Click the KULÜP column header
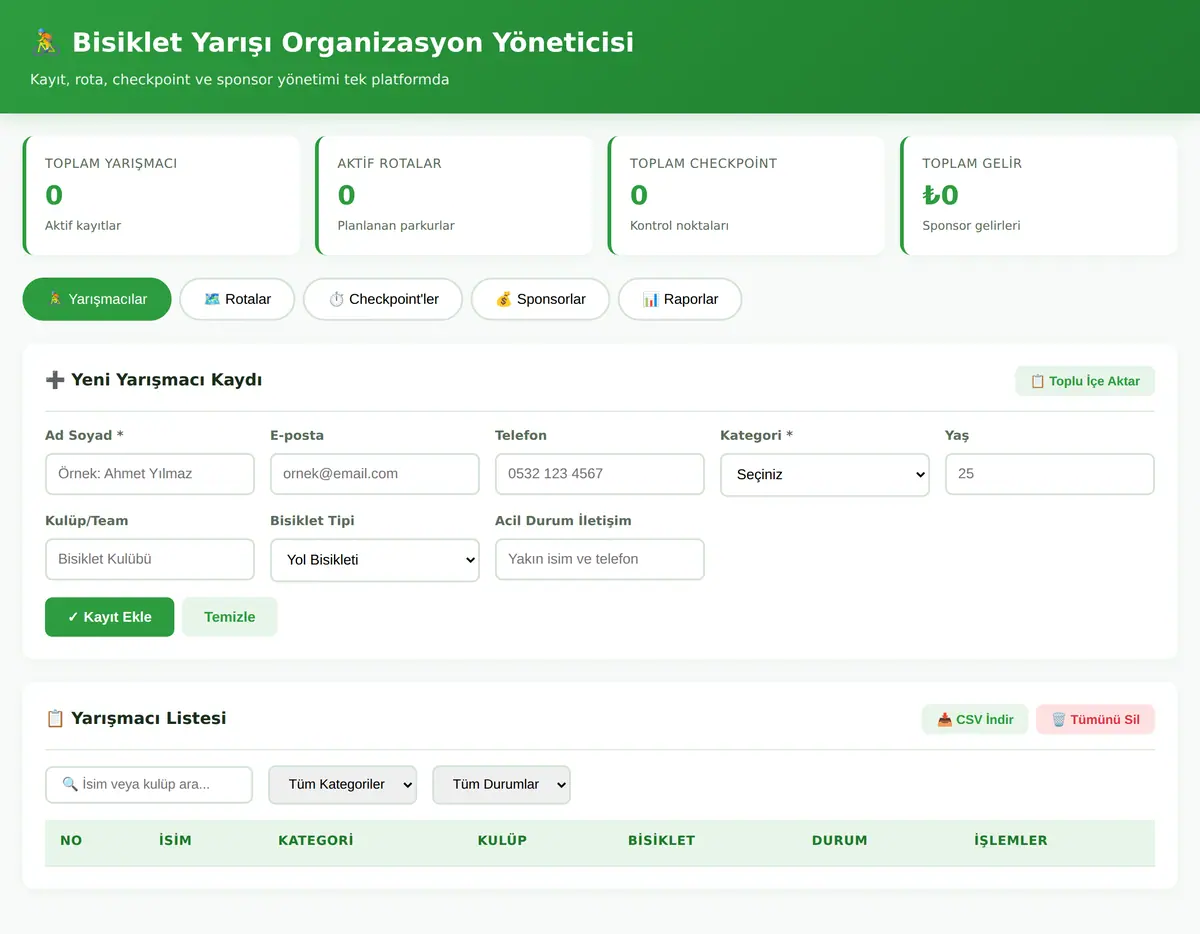The width and height of the screenshot is (1200, 934). point(502,840)
